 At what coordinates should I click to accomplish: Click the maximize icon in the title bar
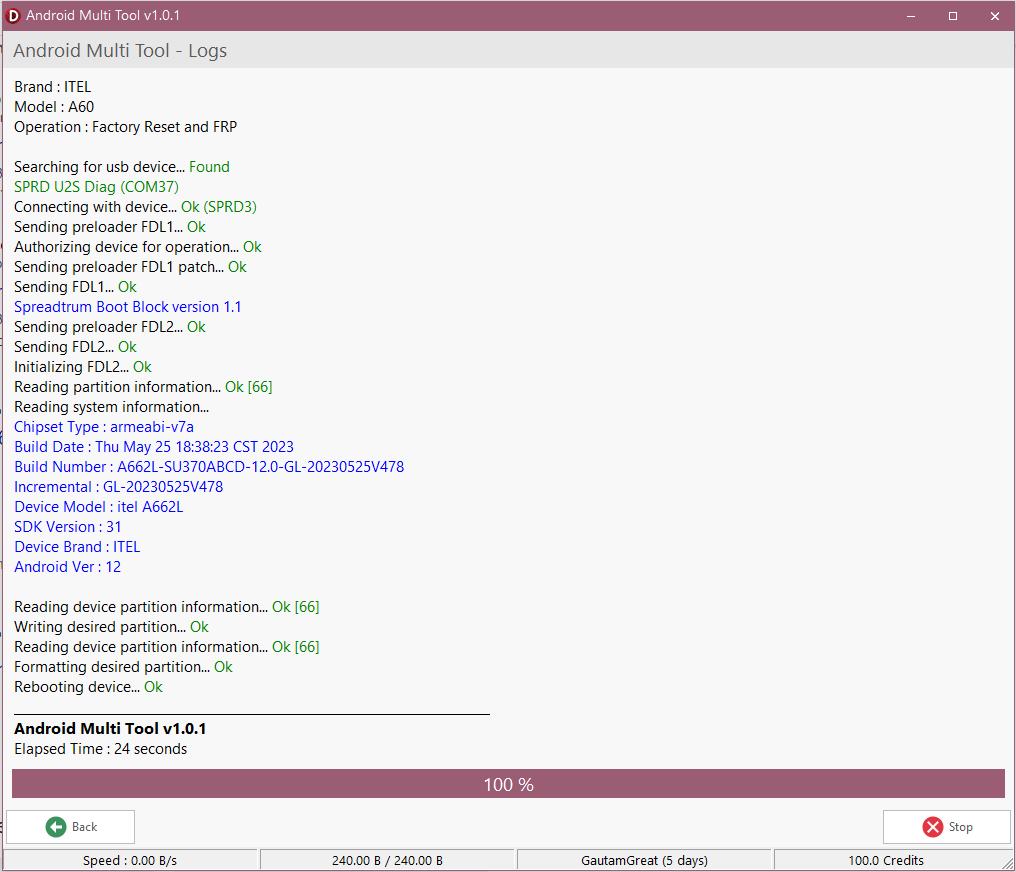pos(952,16)
